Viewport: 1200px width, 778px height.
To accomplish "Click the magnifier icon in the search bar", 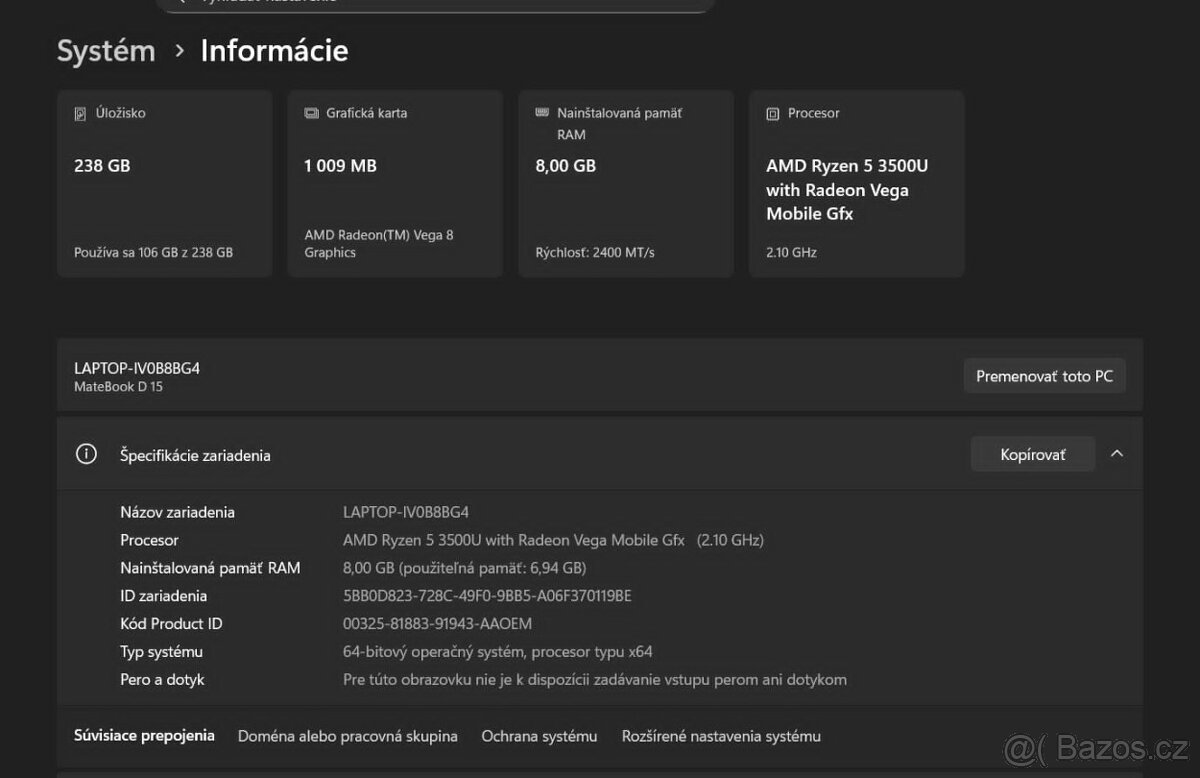I will click(x=180, y=2).
